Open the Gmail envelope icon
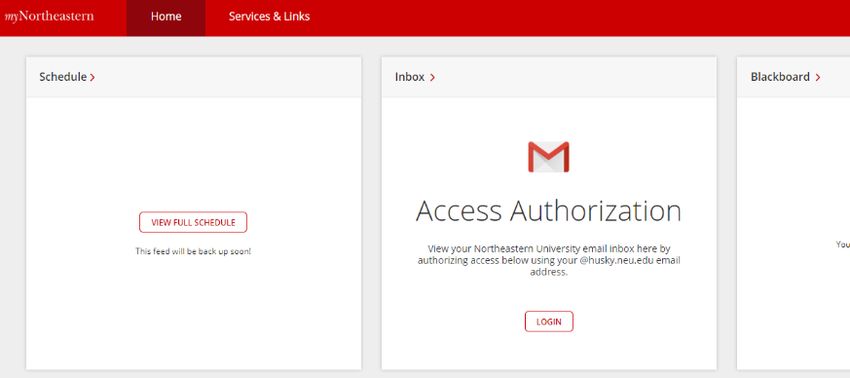The image size is (850, 378). pos(549,157)
